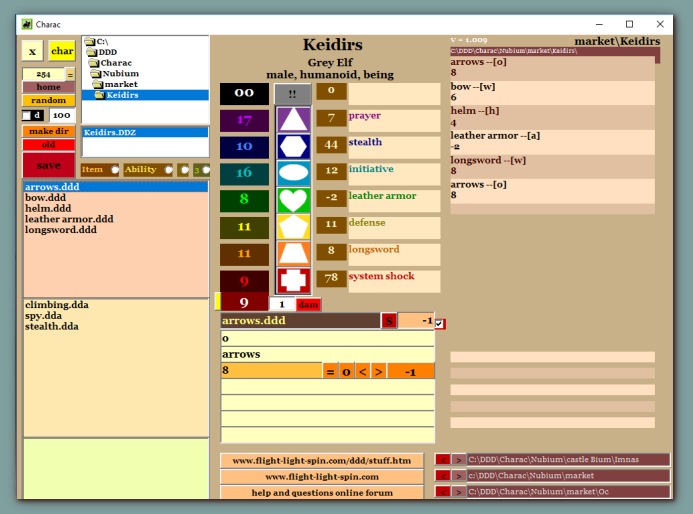Open the market folder in directory tree
The image size is (693, 514).
(x=121, y=84)
